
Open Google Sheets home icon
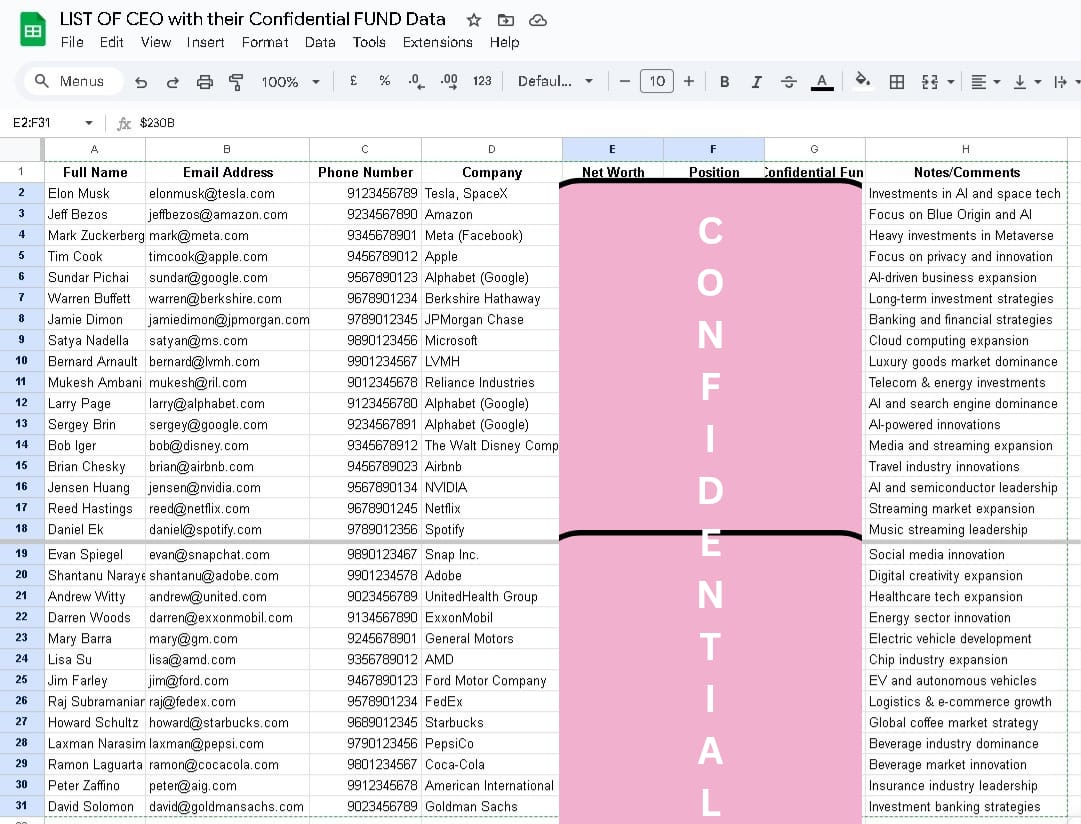click(32, 30)
